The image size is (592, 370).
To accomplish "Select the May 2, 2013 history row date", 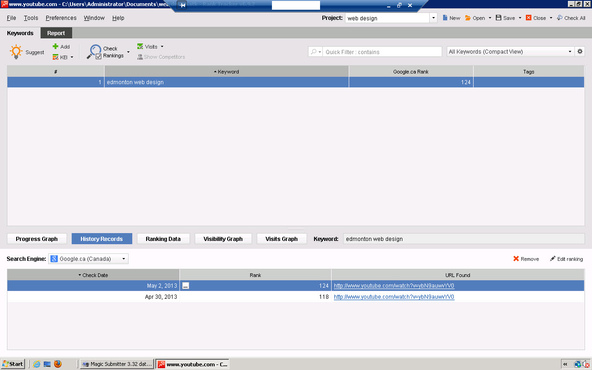I will click(x=162, y=285).
